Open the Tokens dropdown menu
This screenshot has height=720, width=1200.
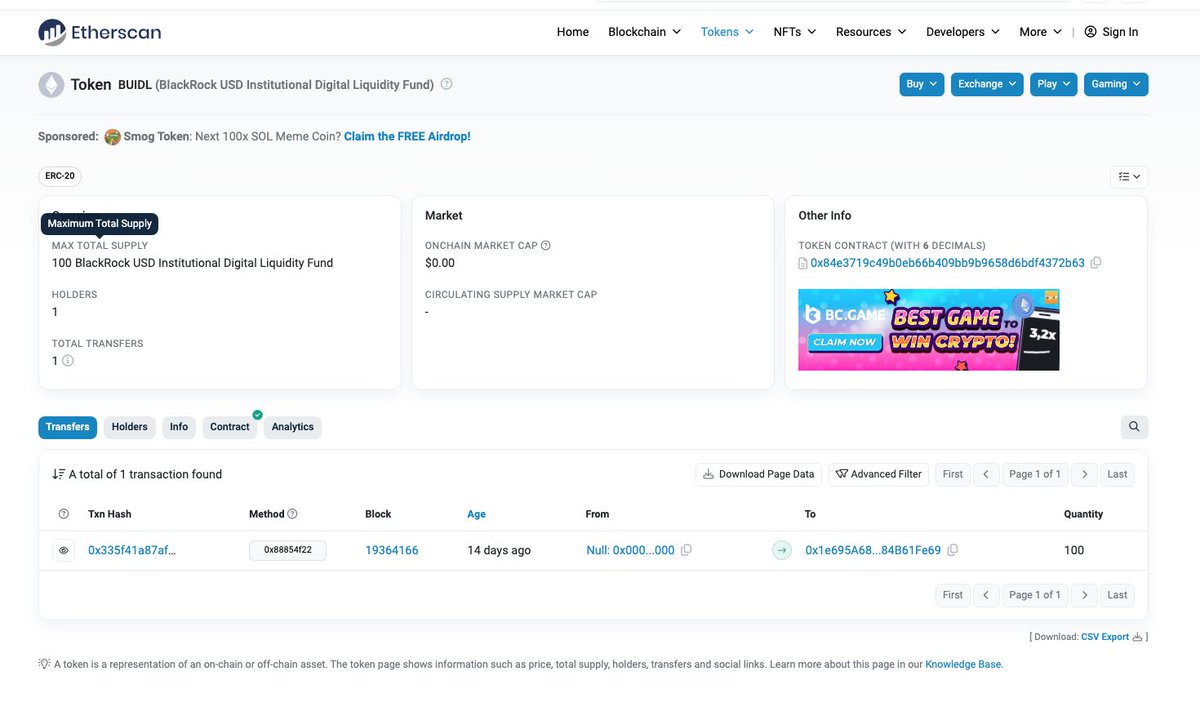coord(727,32)
